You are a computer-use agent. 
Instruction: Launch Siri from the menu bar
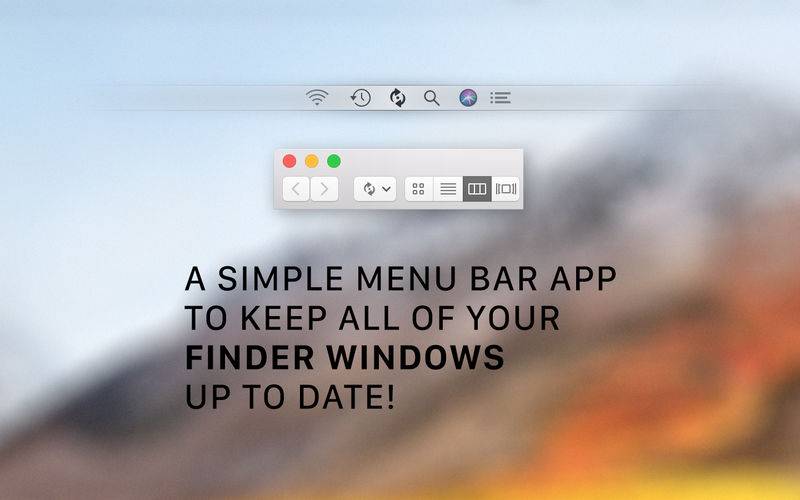468,97
